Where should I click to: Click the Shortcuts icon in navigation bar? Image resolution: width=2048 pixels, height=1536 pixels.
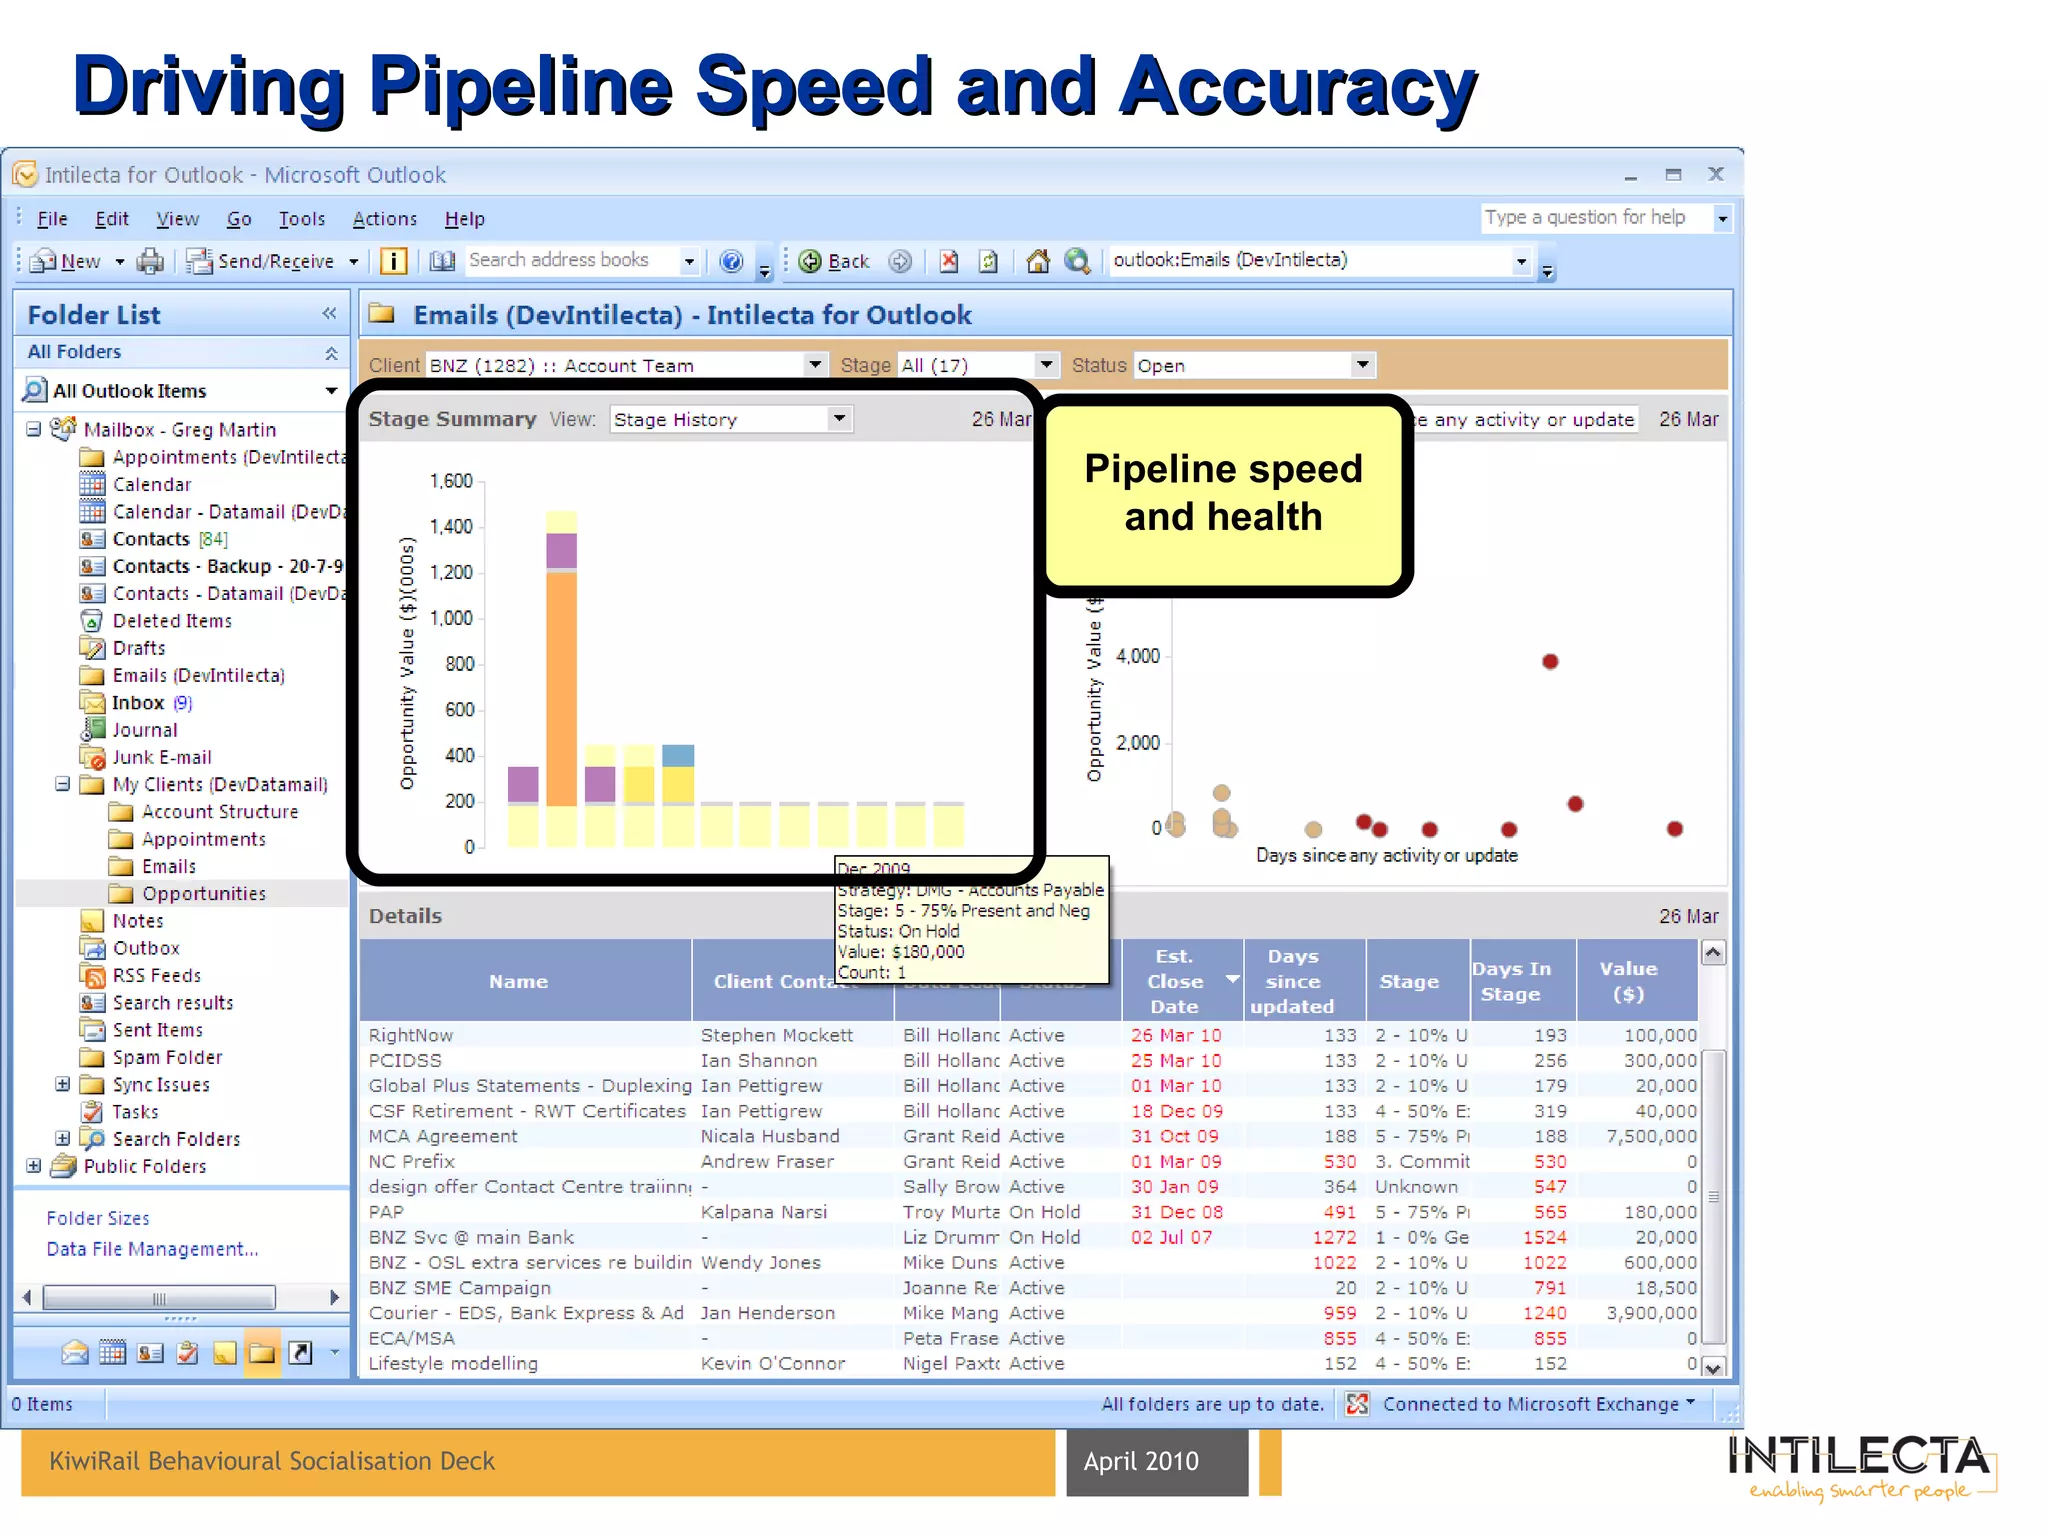coord(300,1353)
